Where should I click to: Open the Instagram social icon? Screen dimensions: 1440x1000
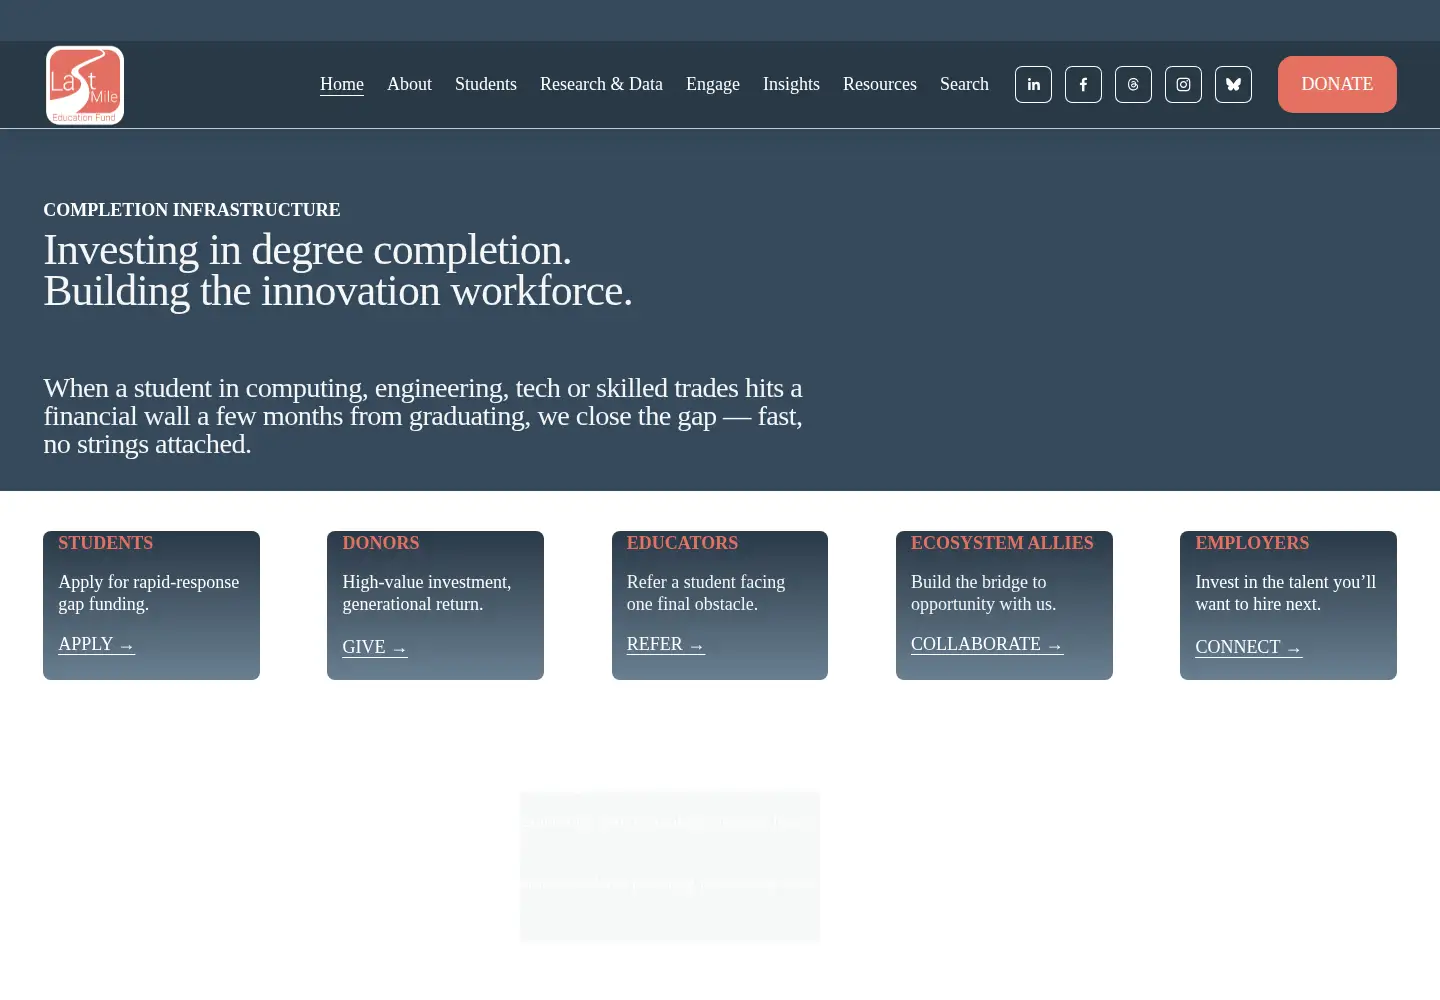point(1183,85)
